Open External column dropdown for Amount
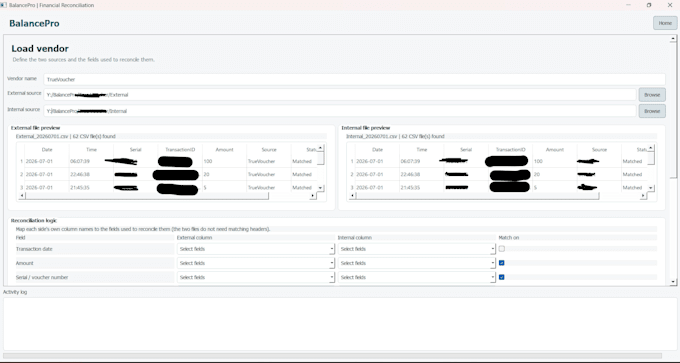 coord(256,263)
